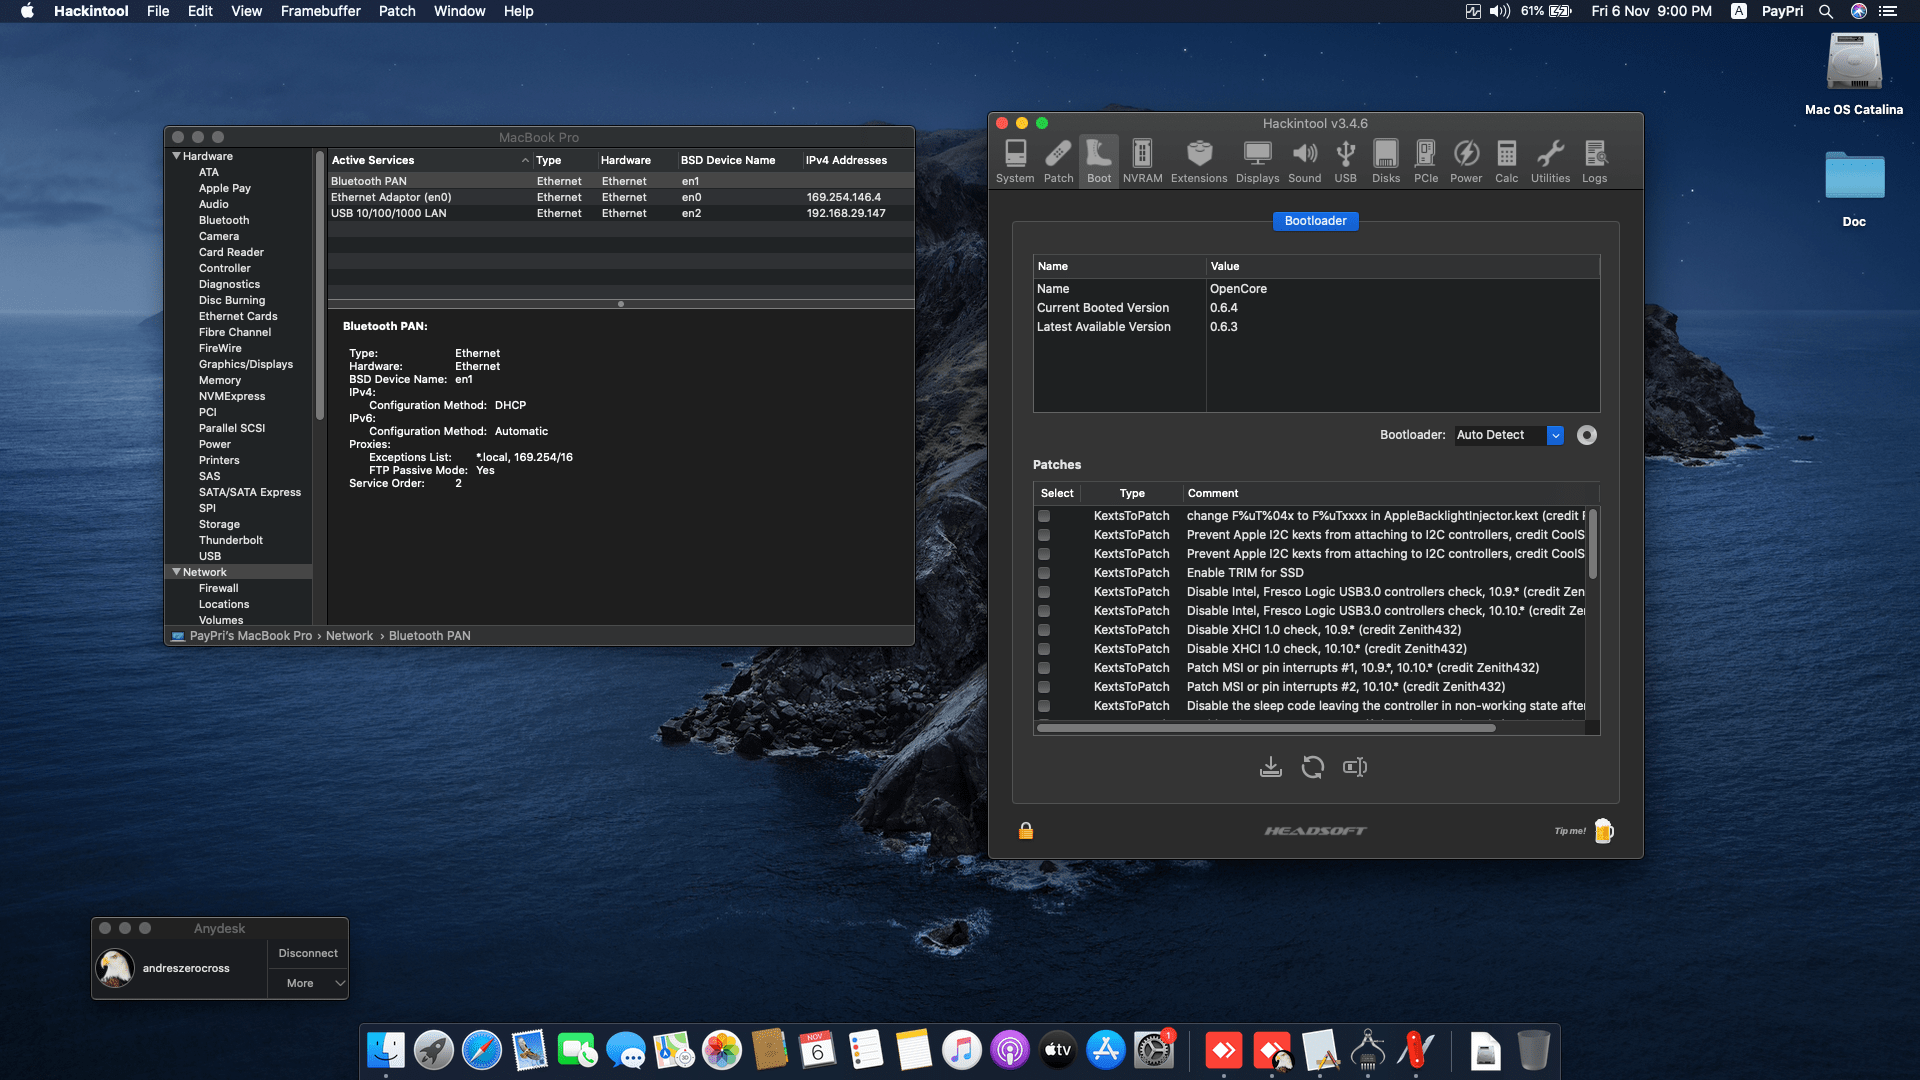This screenshot has height=1080, width=1920.
Task: Click the refresh patches icon
Action: click(x=1313, y=767)
